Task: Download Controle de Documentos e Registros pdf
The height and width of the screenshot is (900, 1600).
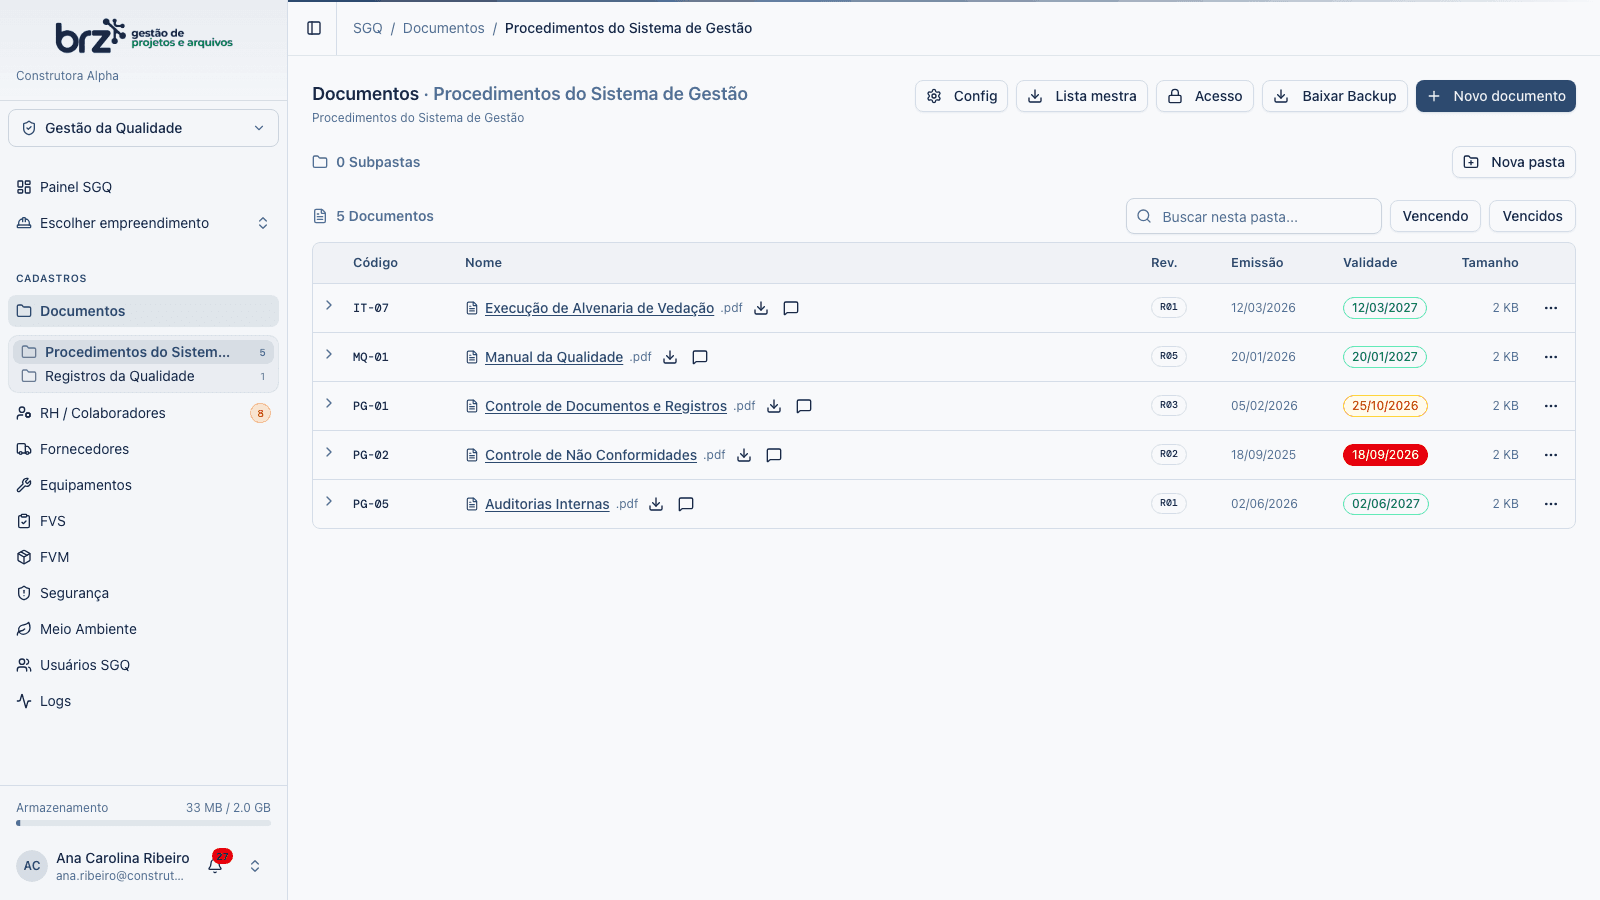Action: tap(774, 406)
